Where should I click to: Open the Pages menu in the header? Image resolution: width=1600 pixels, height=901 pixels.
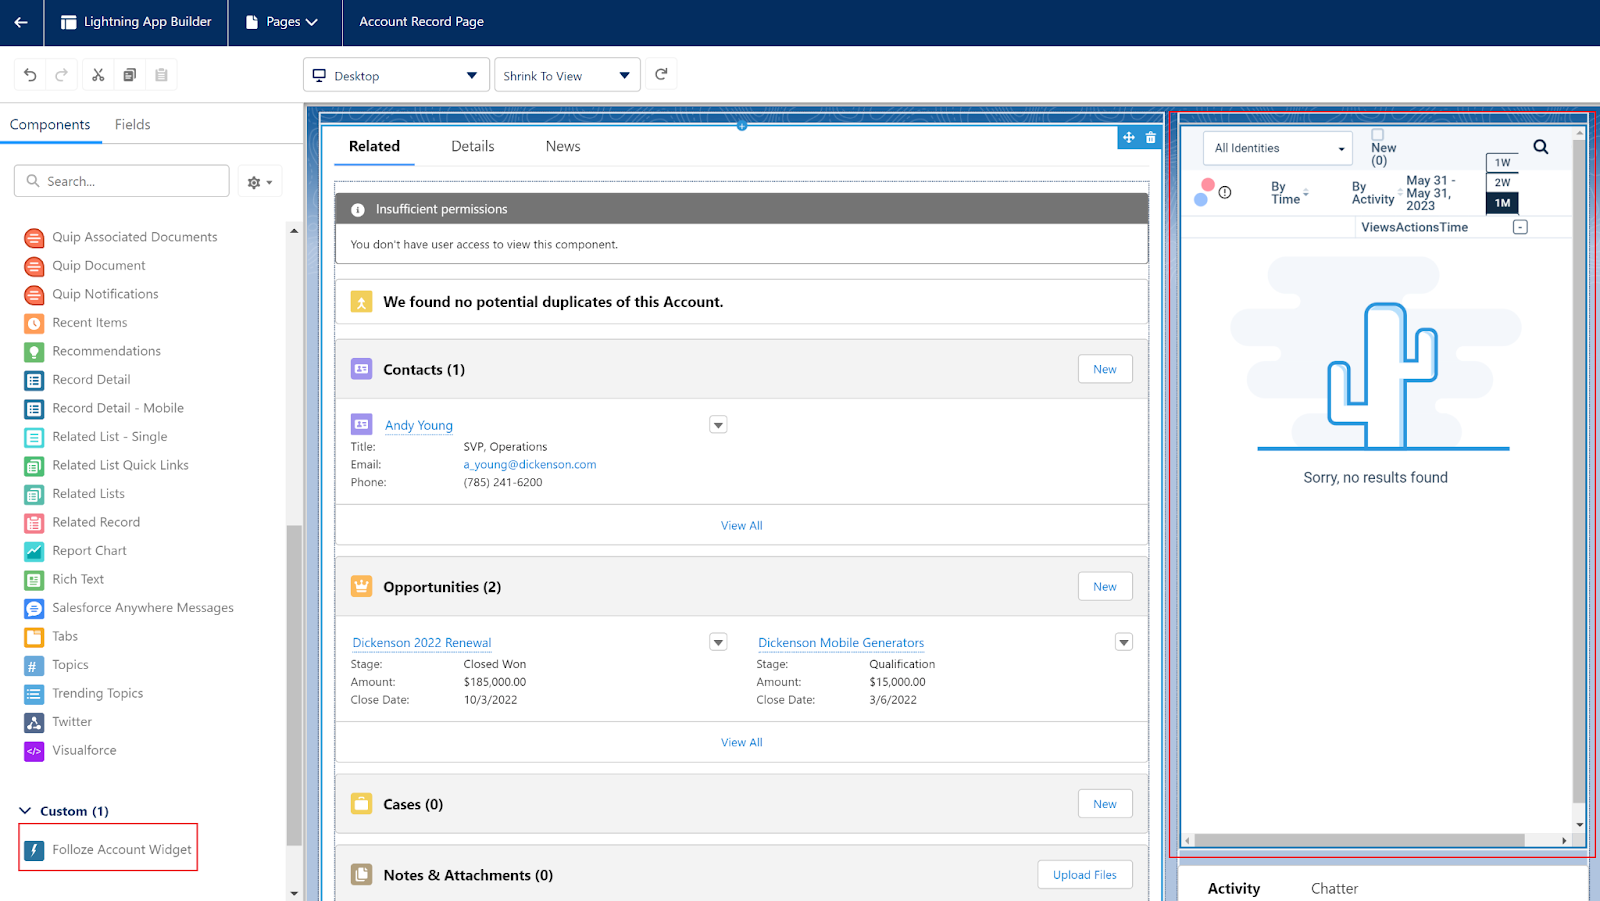click(285, 21)
